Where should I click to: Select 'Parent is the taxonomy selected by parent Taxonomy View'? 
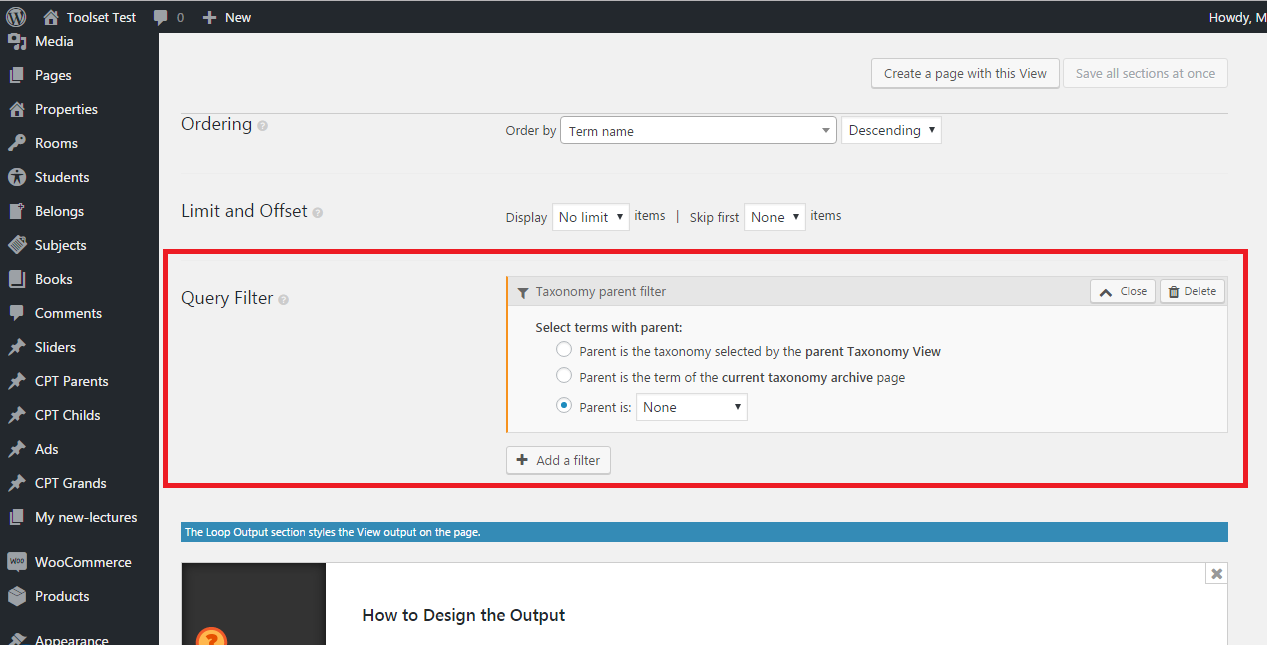(563, 349)
